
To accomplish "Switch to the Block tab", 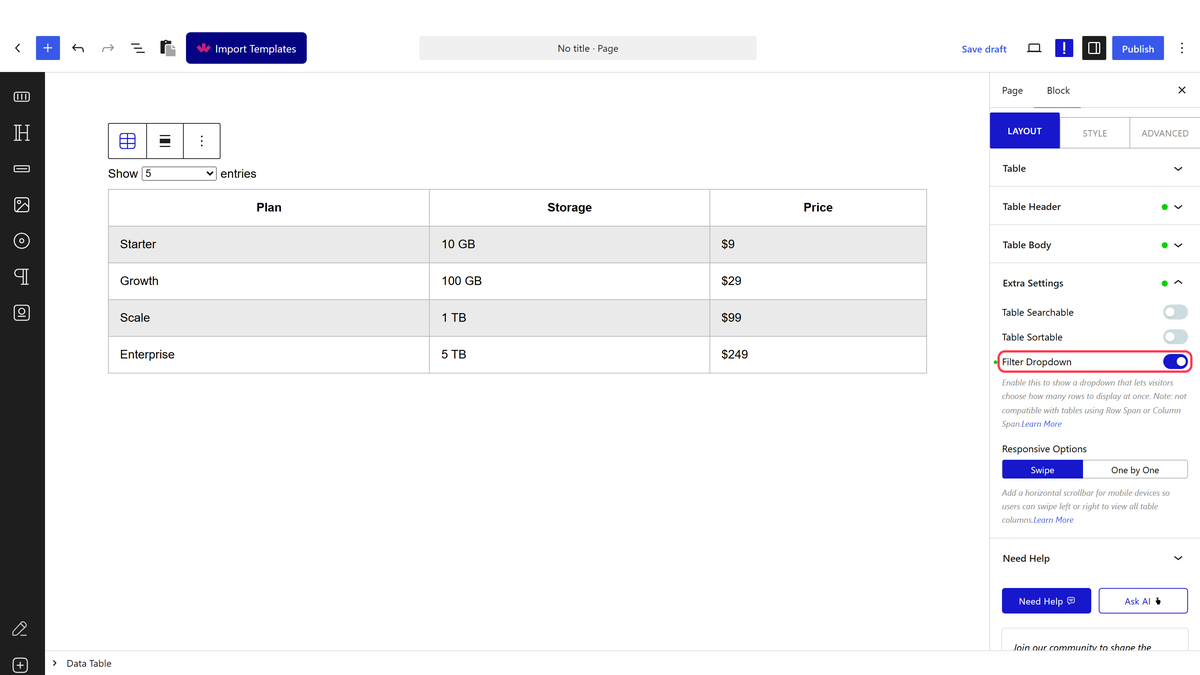I will (x=1058, y=90).
